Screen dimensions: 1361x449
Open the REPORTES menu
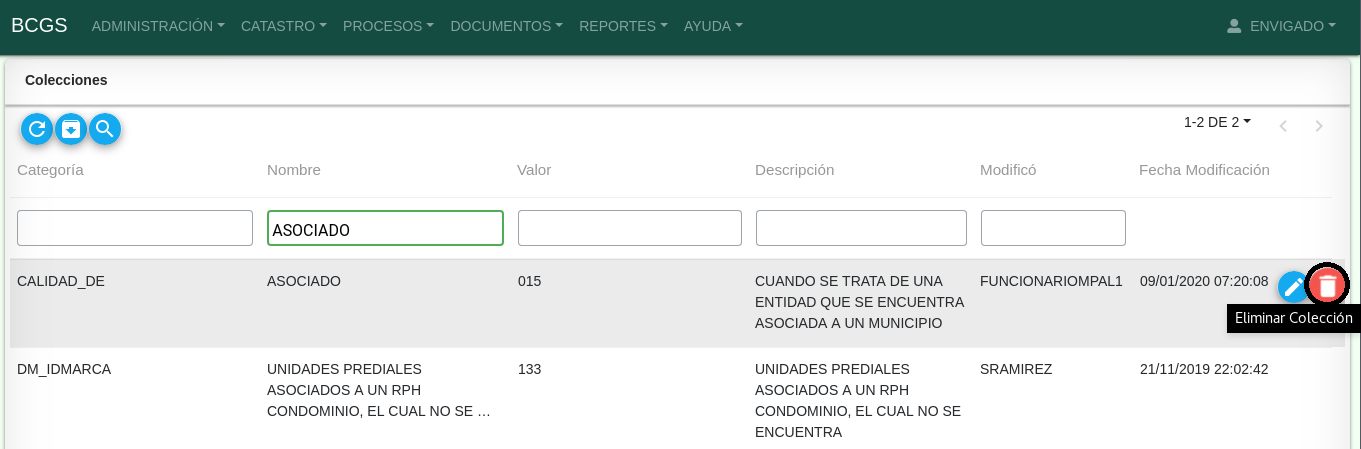(x=623, y=26)
